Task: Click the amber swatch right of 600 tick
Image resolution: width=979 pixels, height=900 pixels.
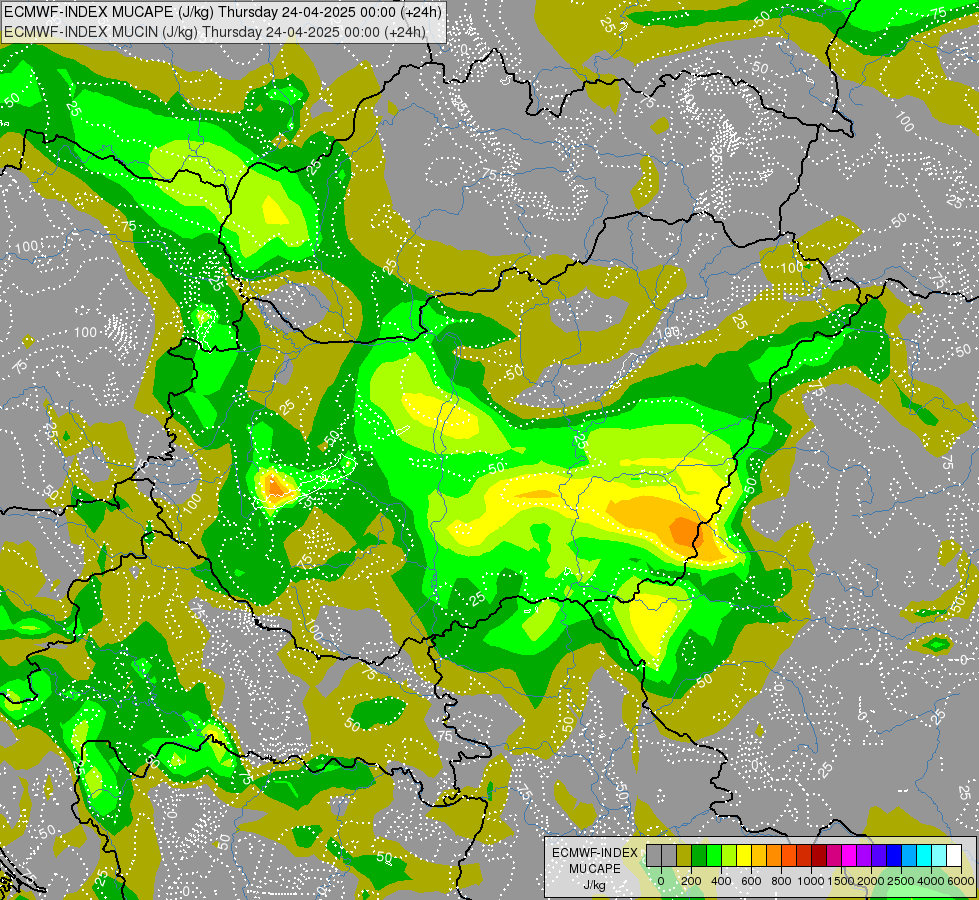Action: [759, 855]
